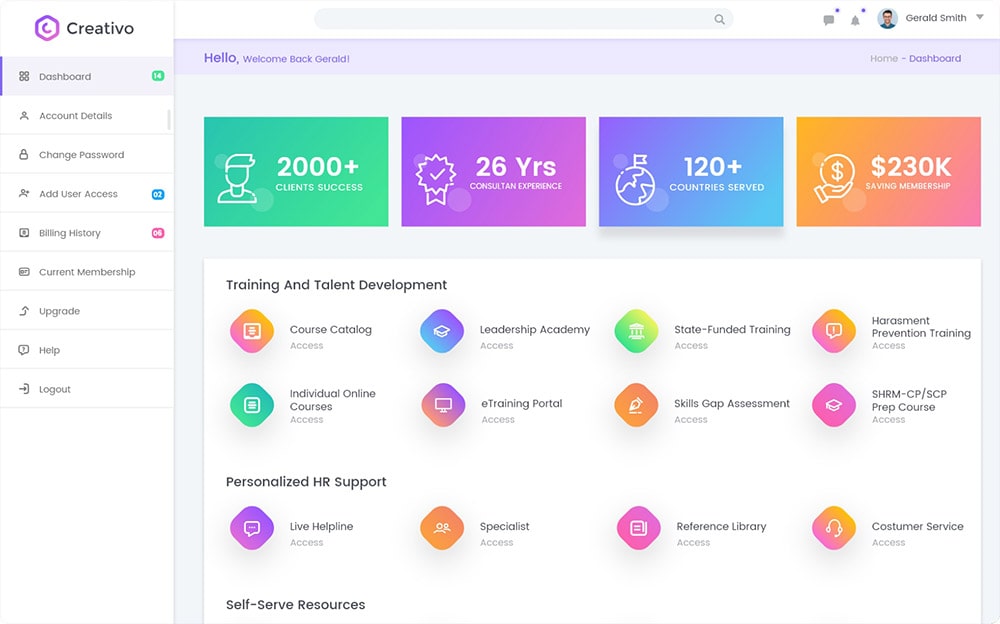Open Billing History in sidebar
This screenshot has width=1000, height=624.
(x=70, y=233)
